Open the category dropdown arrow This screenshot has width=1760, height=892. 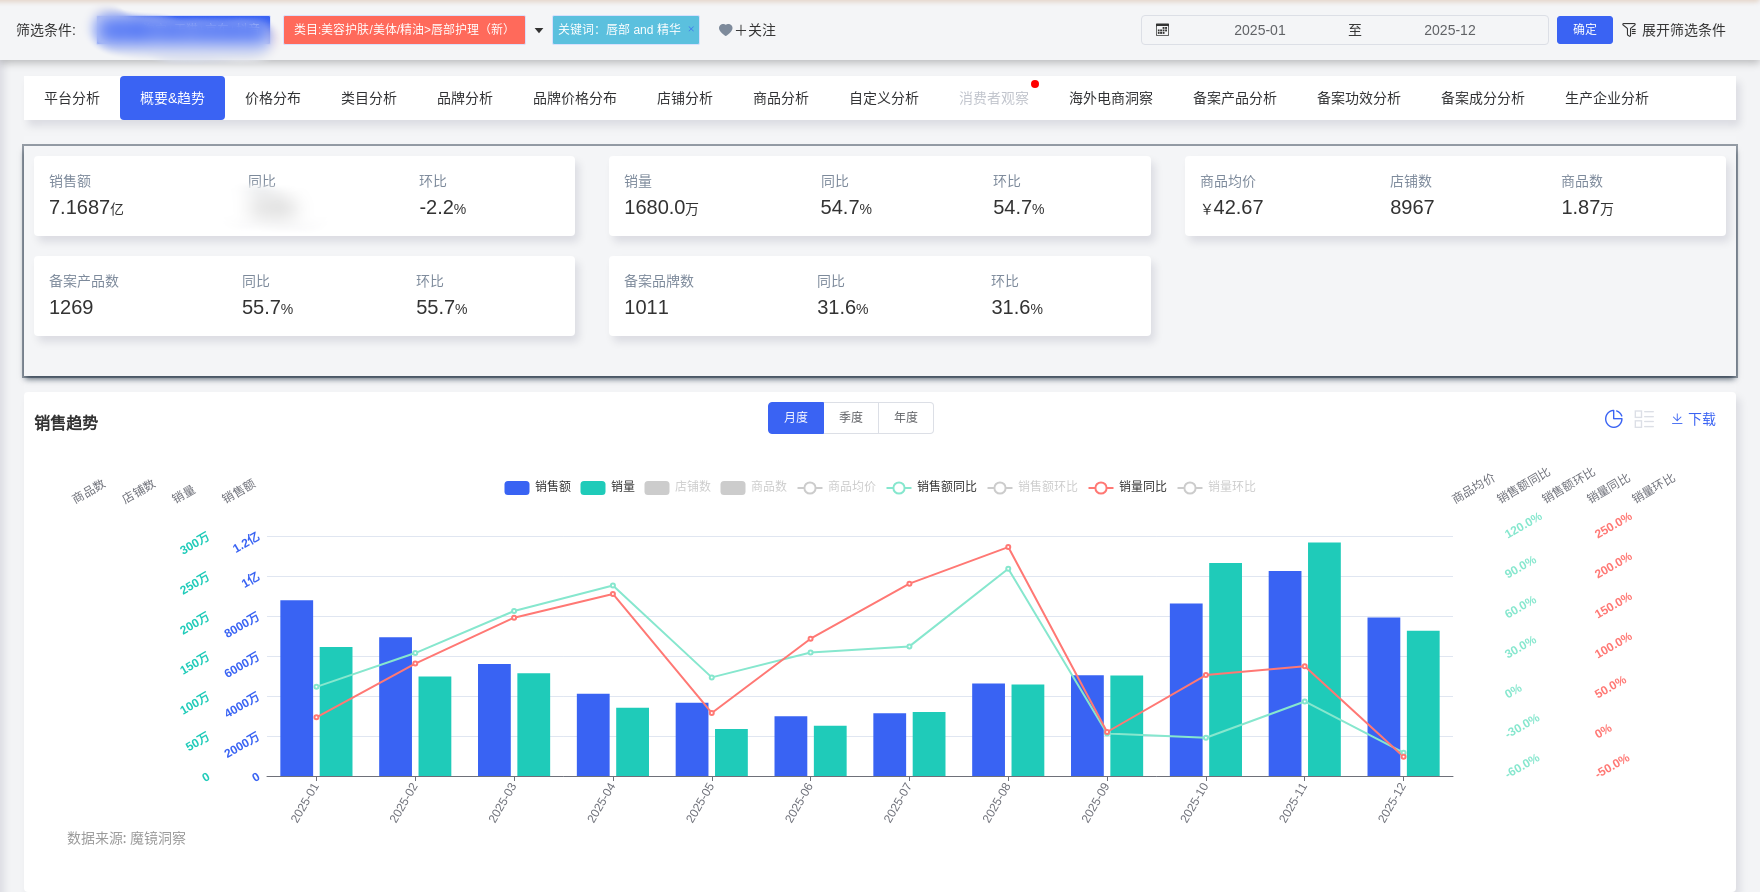click(539, 30)
